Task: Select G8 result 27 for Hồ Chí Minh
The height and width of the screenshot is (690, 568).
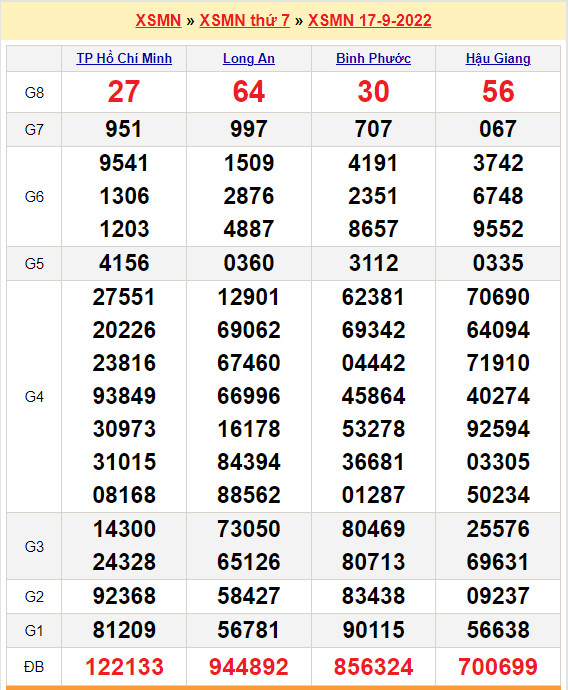Action: coord(124,92)
